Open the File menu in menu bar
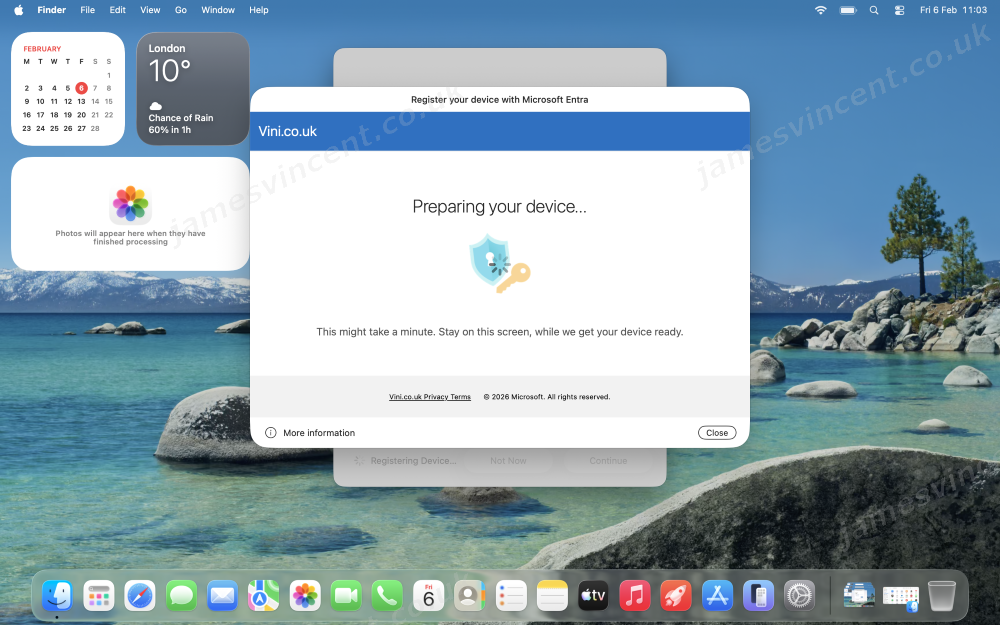 87,10
